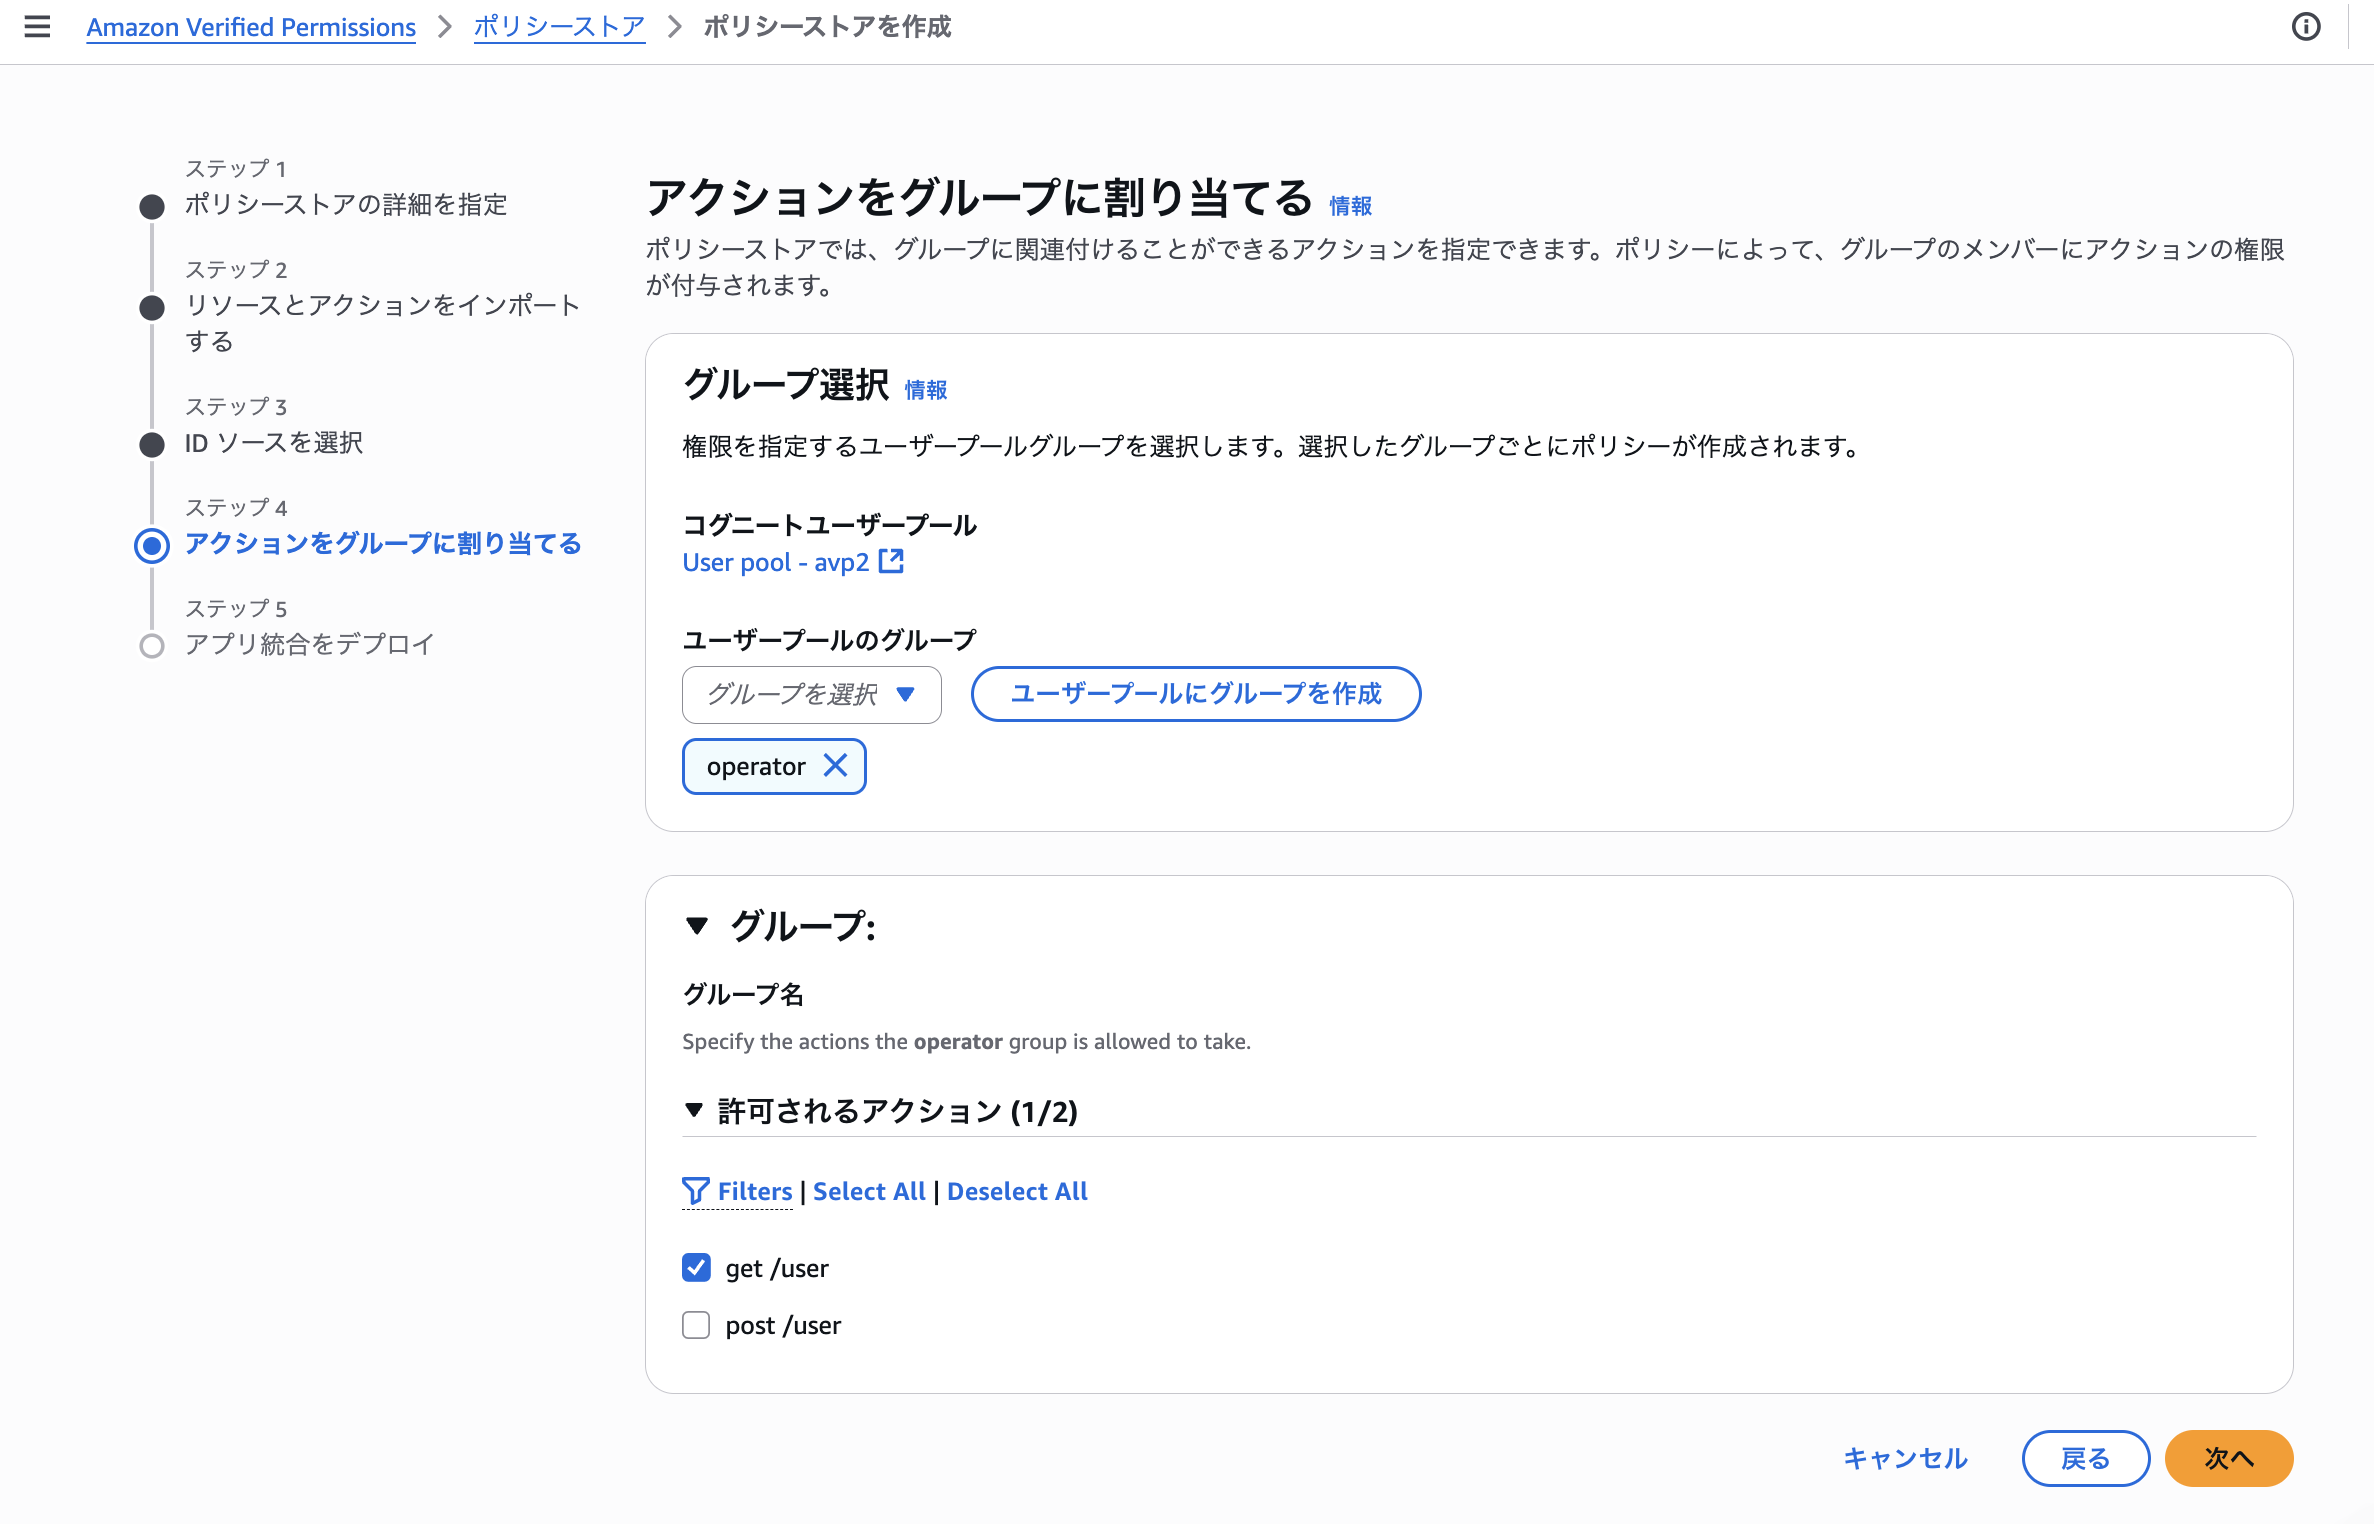This screenshot has height=1524, width=2374.
Task: Open ポリシーストア from breadcrumb
Action: 558,27
